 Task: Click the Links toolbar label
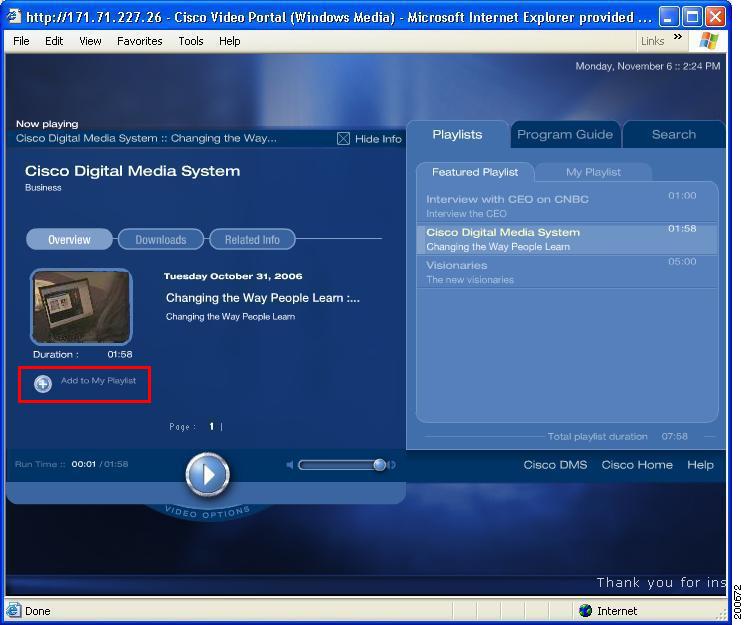(x=652, y=41)
